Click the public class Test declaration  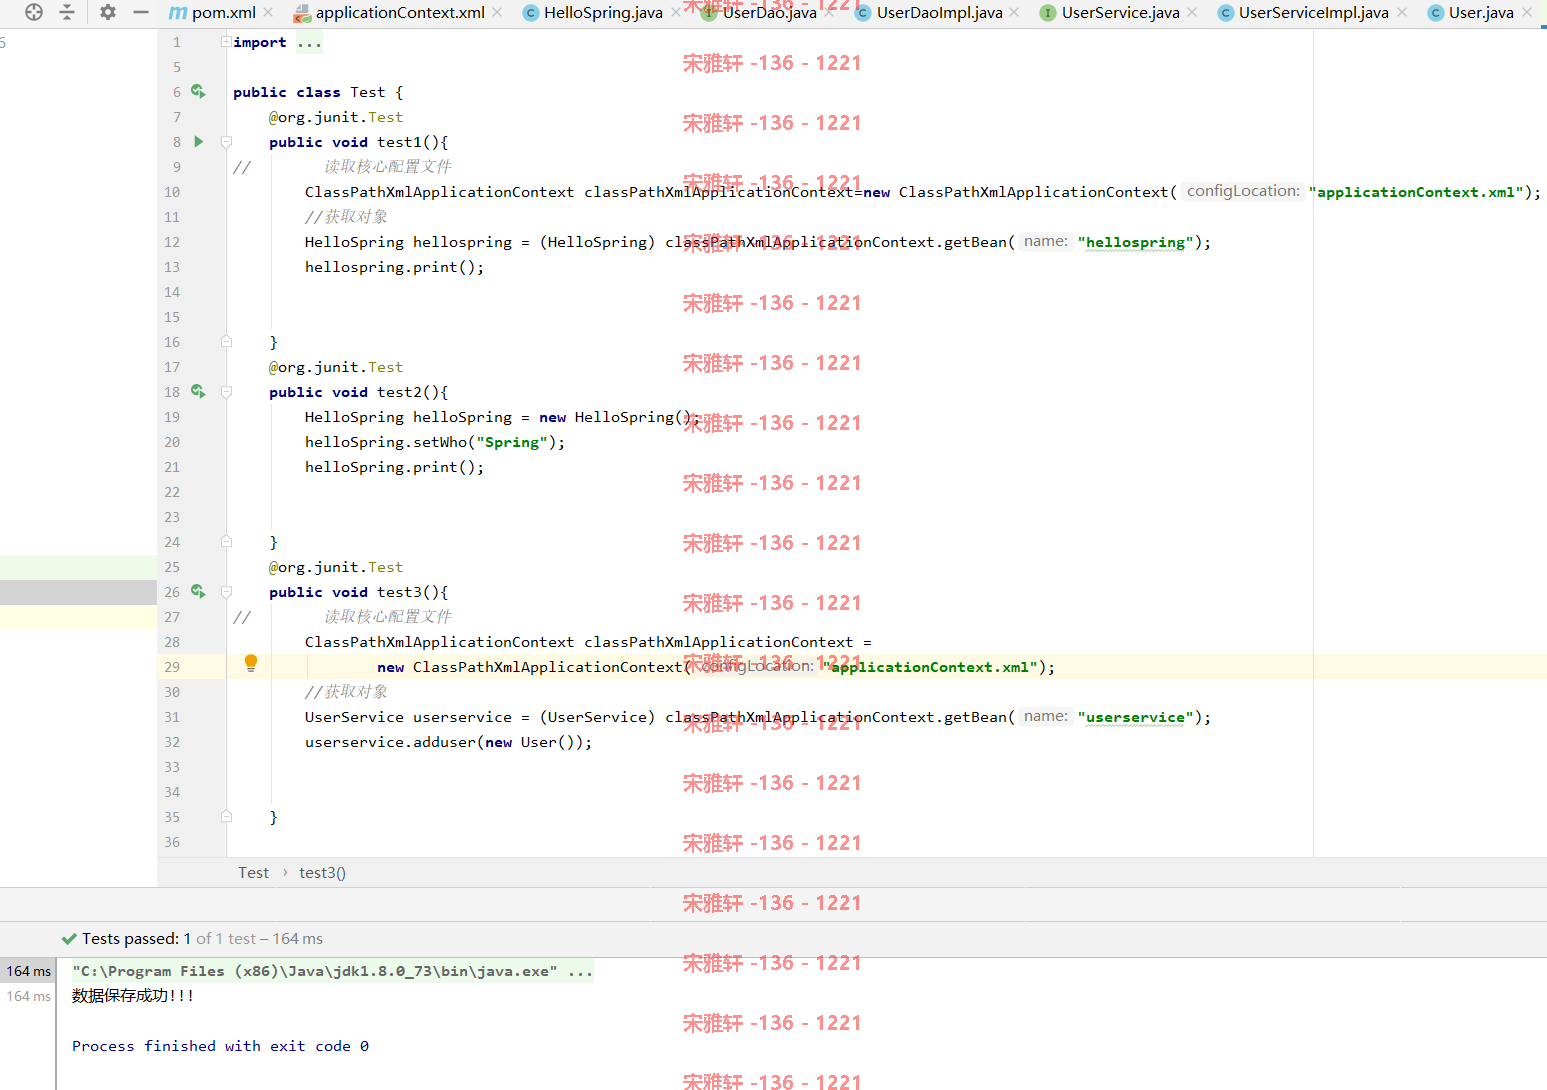[x=318, y=92]
